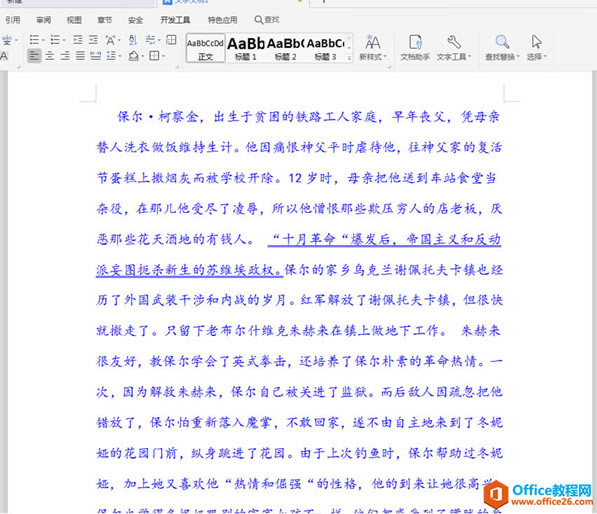The height and width of the screenshot is (514, 597).
Task: Open the 文档助手 document assistant
Action: [415, 47]
